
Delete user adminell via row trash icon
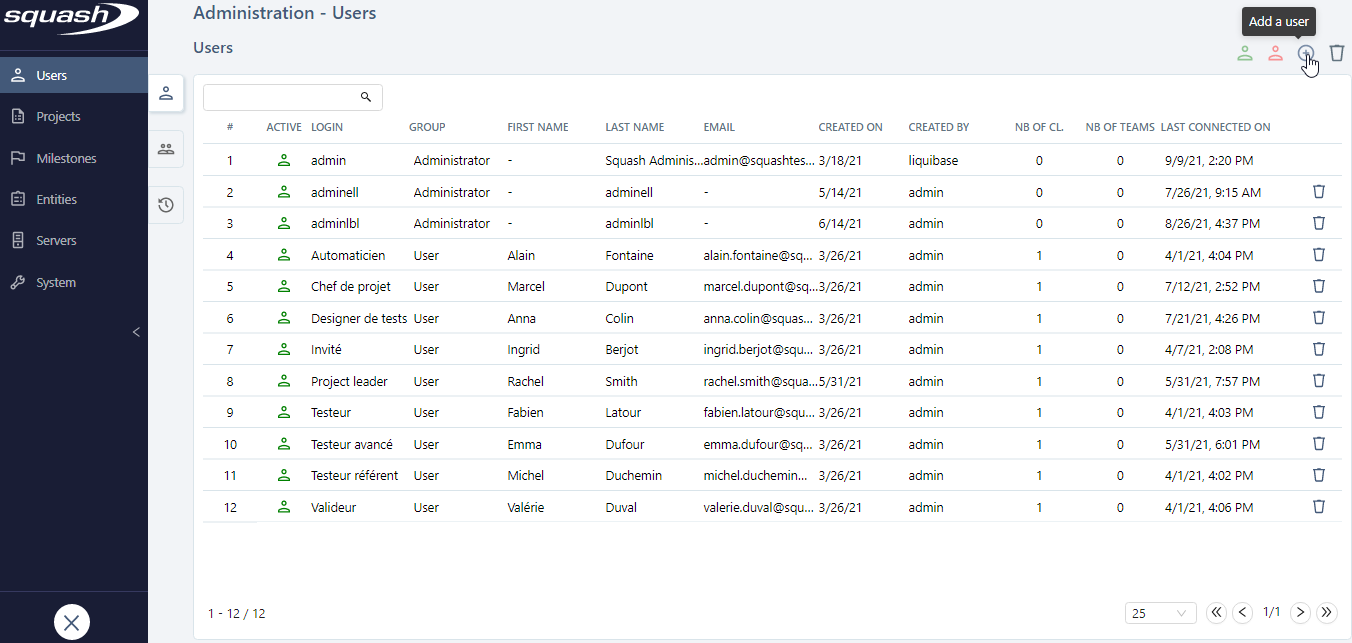1318,192
